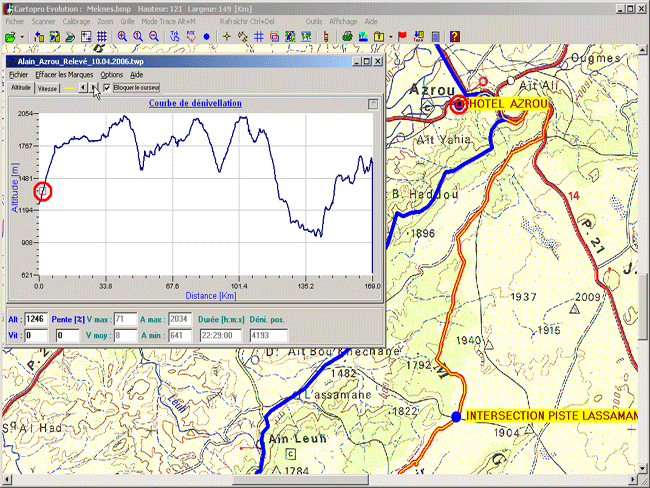Screen dimensions: 650x488
Task: Click the yellow question mark help icon
Action: coord(455,37)
